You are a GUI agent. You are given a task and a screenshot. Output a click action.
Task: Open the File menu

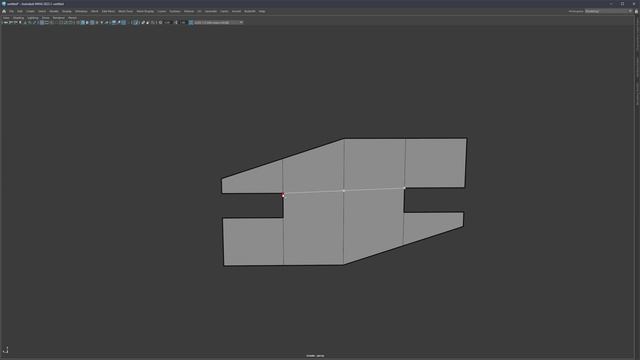pos(11,11)
